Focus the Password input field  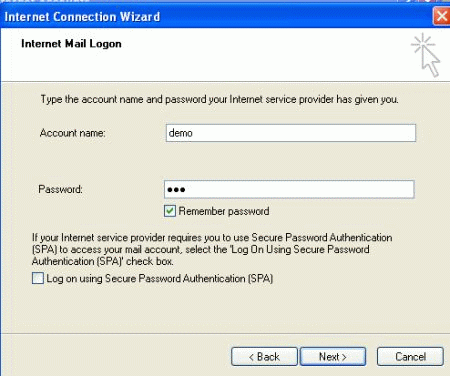[x=289, y=189]
